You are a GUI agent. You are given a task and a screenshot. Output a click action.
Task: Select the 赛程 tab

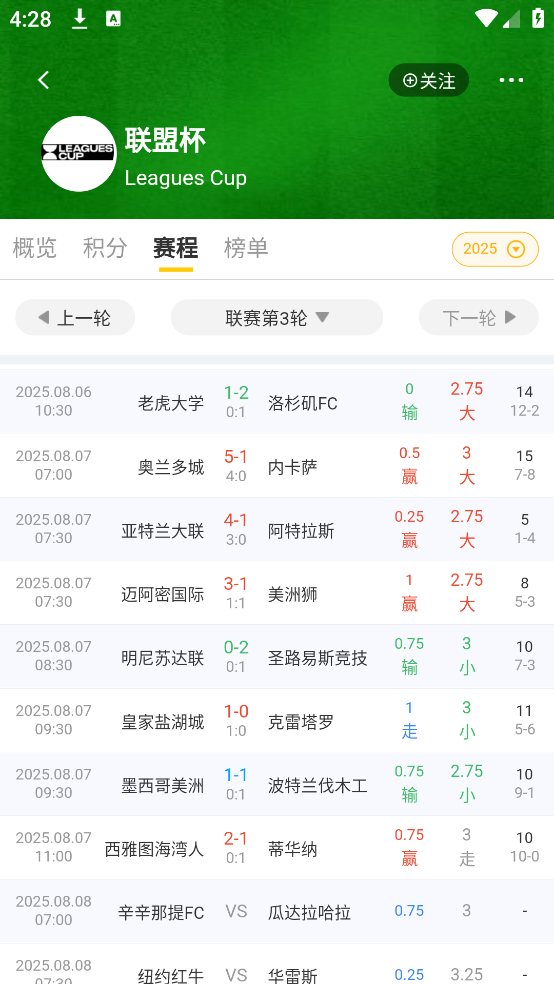[176, 249]
